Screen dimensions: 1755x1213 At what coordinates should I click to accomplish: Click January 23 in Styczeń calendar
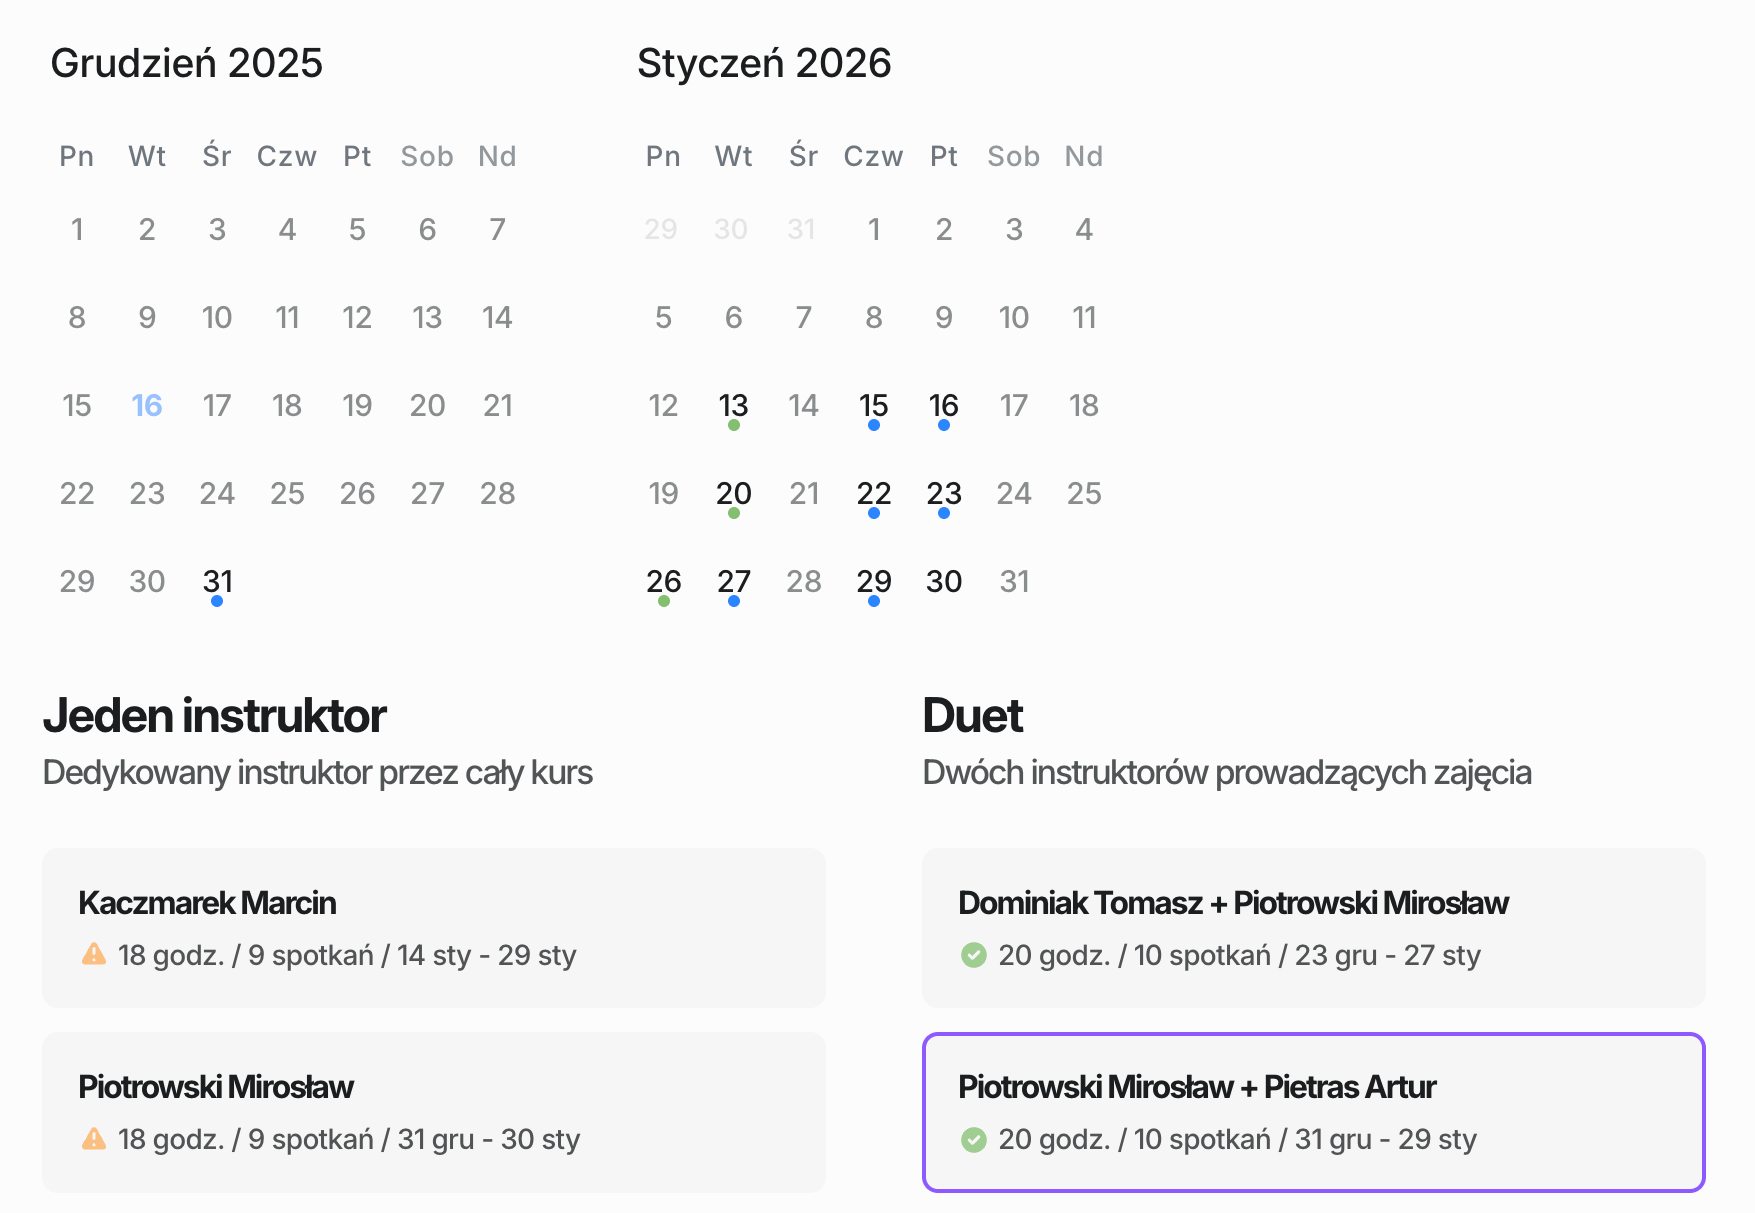click(x=943, y=493)
